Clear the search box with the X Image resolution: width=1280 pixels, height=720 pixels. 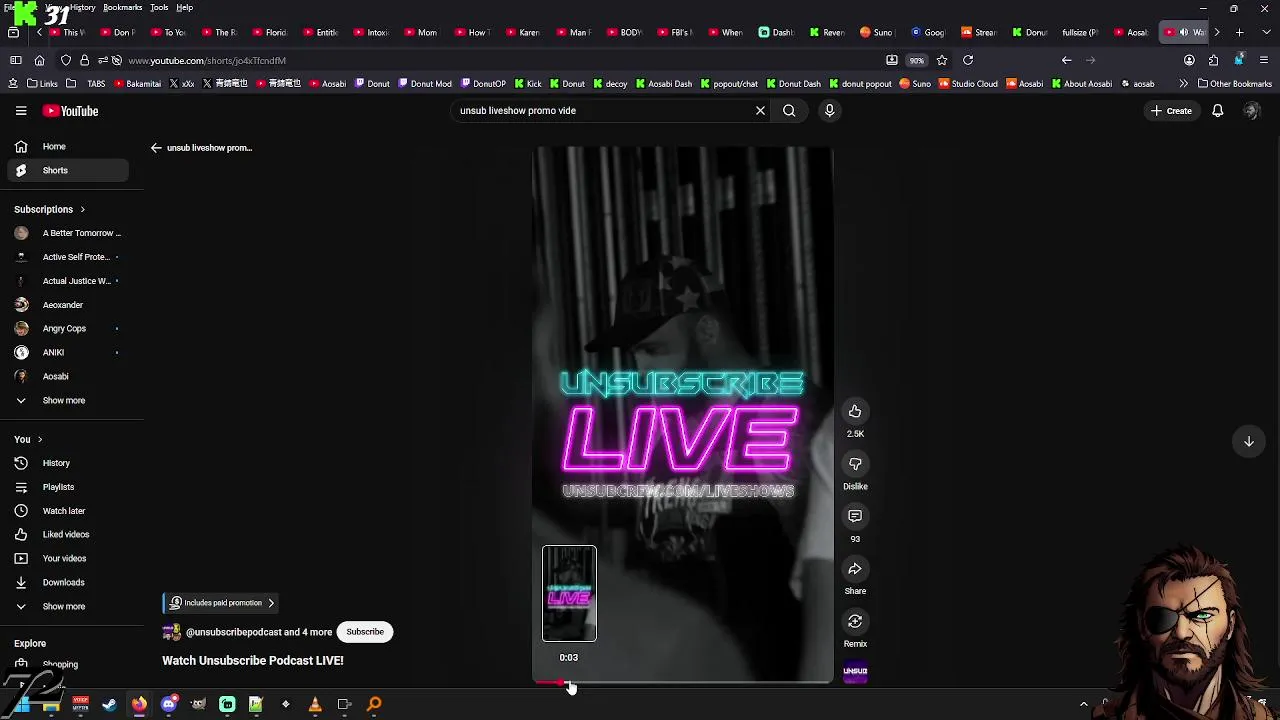760,111
